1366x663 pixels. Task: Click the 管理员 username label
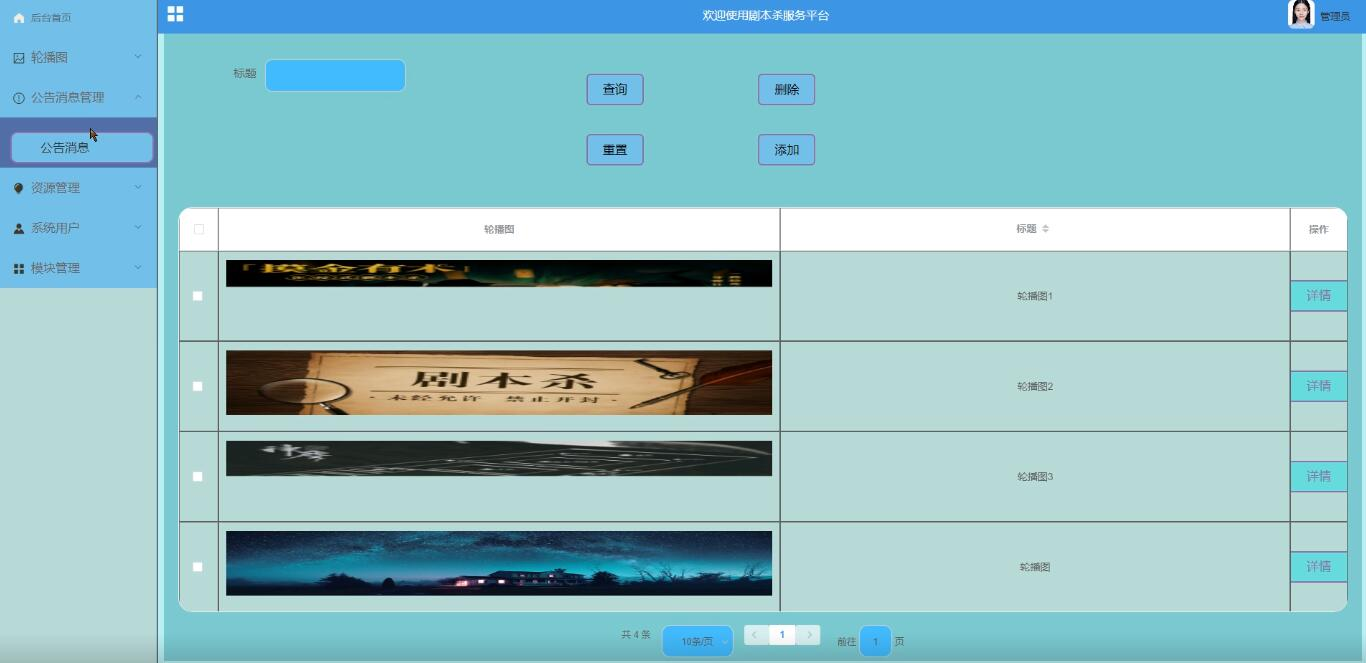tap(1334, 16)
